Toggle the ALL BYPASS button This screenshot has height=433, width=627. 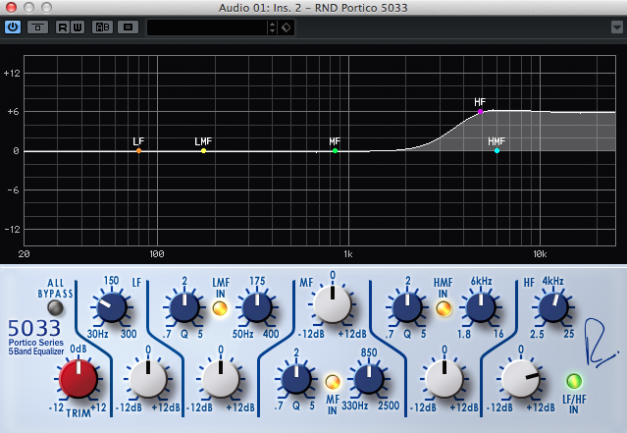(x=55, y=307)
